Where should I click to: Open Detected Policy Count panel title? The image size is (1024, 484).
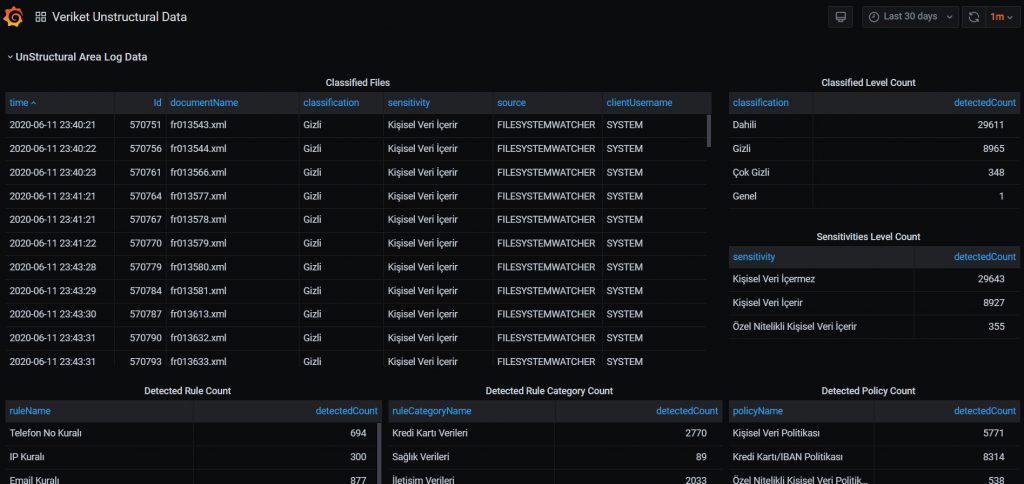(869, 391)
